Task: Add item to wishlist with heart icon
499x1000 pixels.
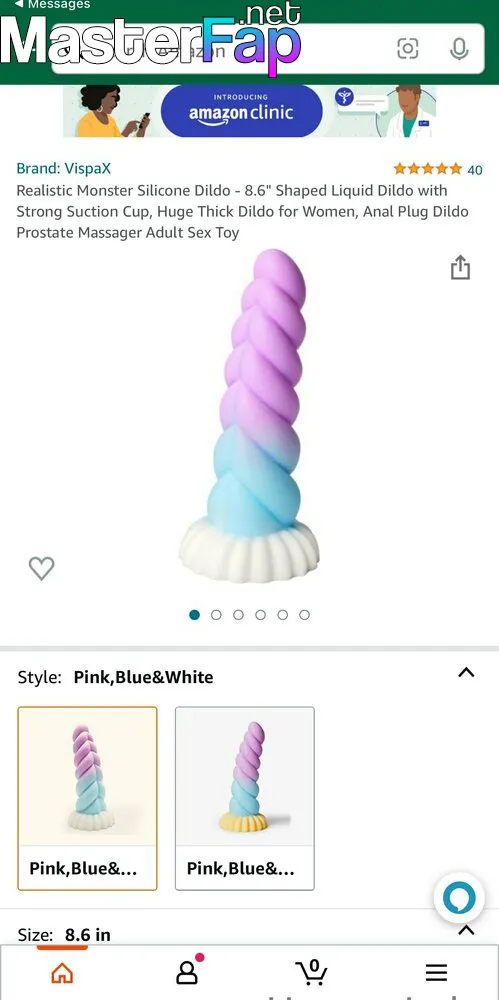Action: click(x=41, y=568)
